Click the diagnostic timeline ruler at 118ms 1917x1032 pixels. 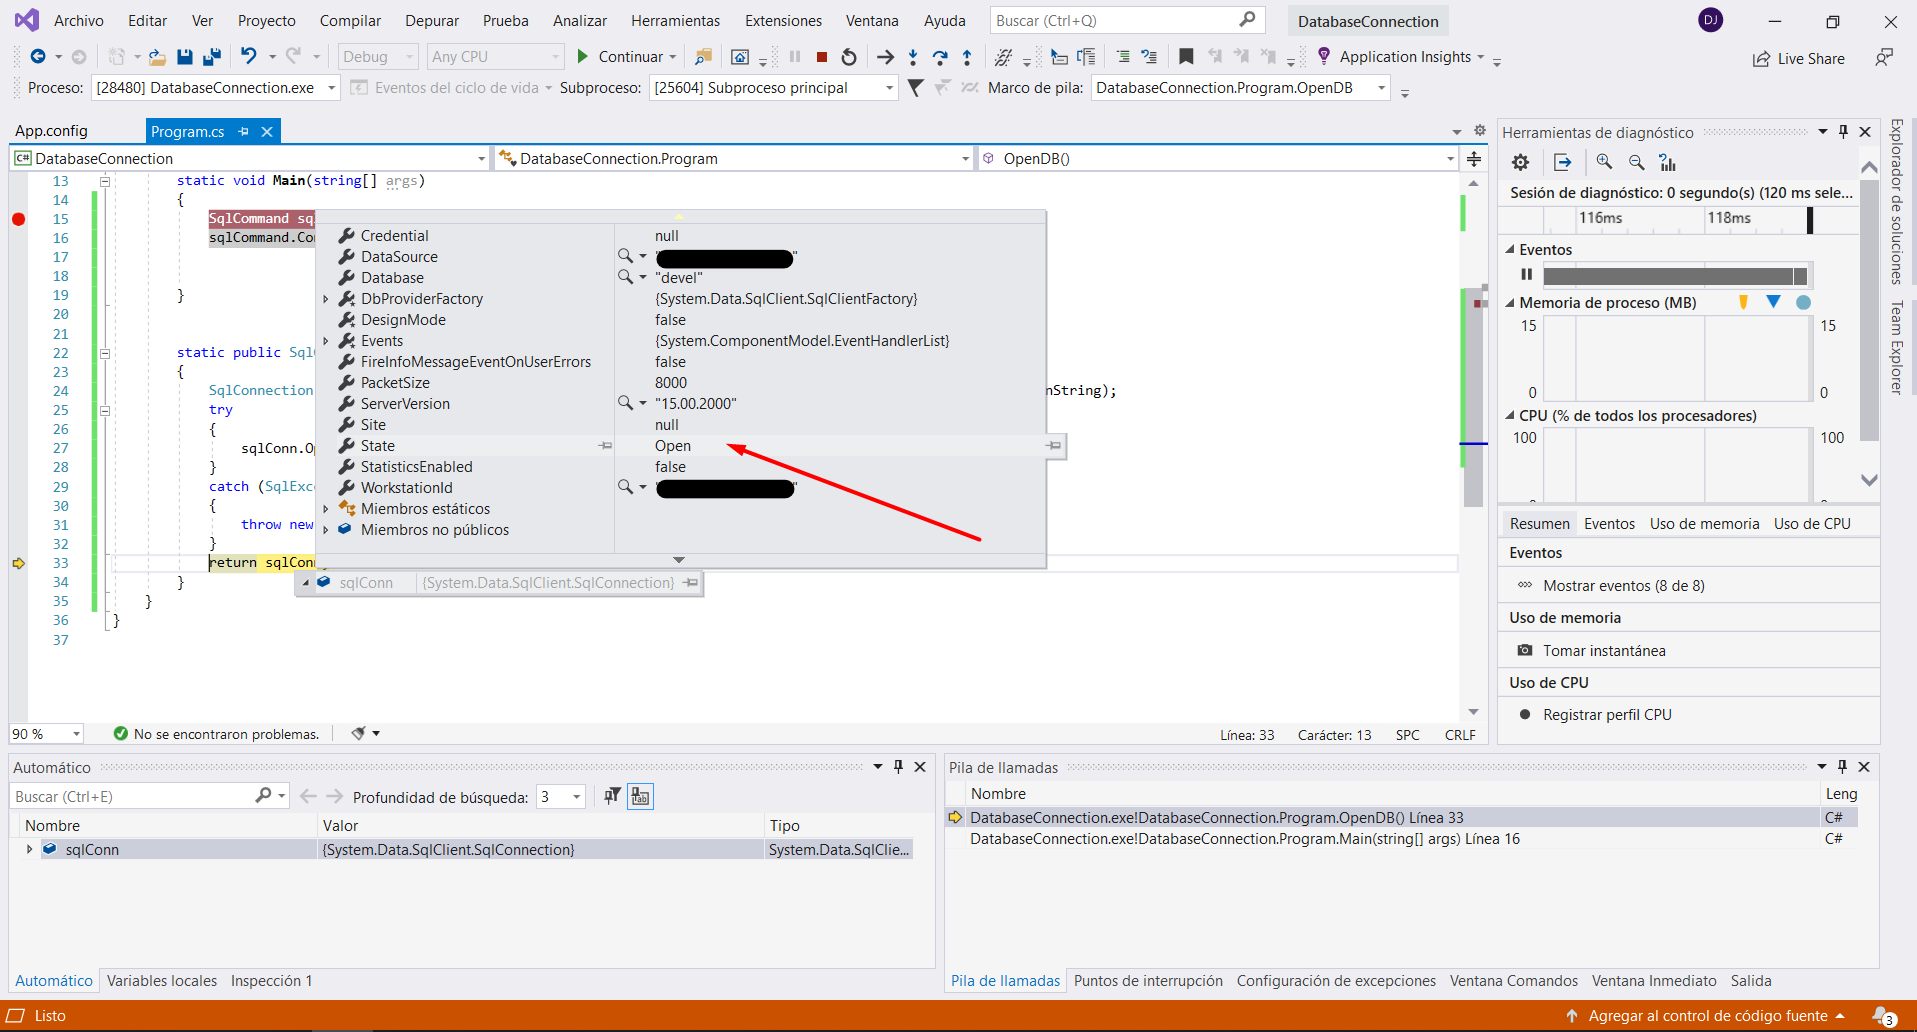coord(1729,218)
